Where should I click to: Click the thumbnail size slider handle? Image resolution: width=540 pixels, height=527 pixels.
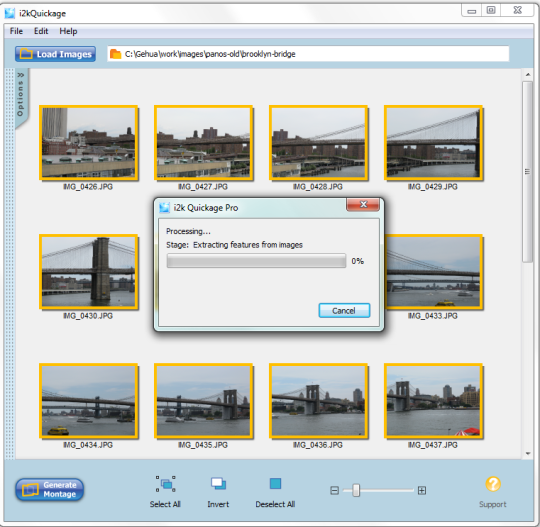[356, 490]
